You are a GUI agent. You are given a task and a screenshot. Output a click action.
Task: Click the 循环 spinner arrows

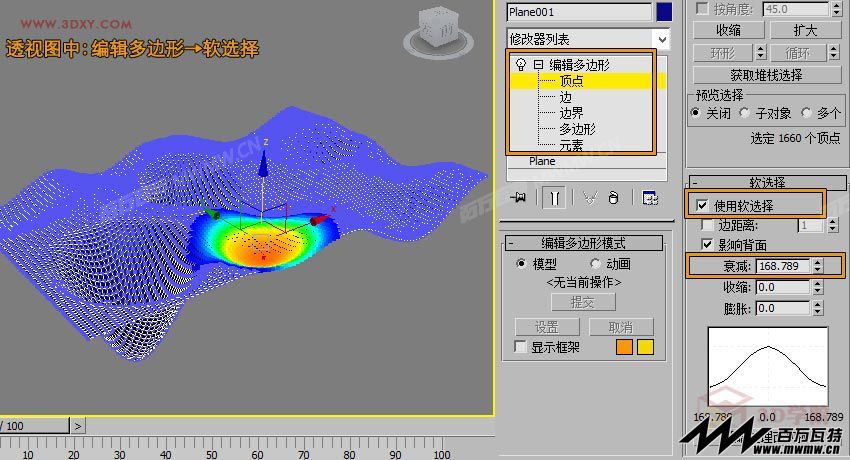[x=834, y=53]
